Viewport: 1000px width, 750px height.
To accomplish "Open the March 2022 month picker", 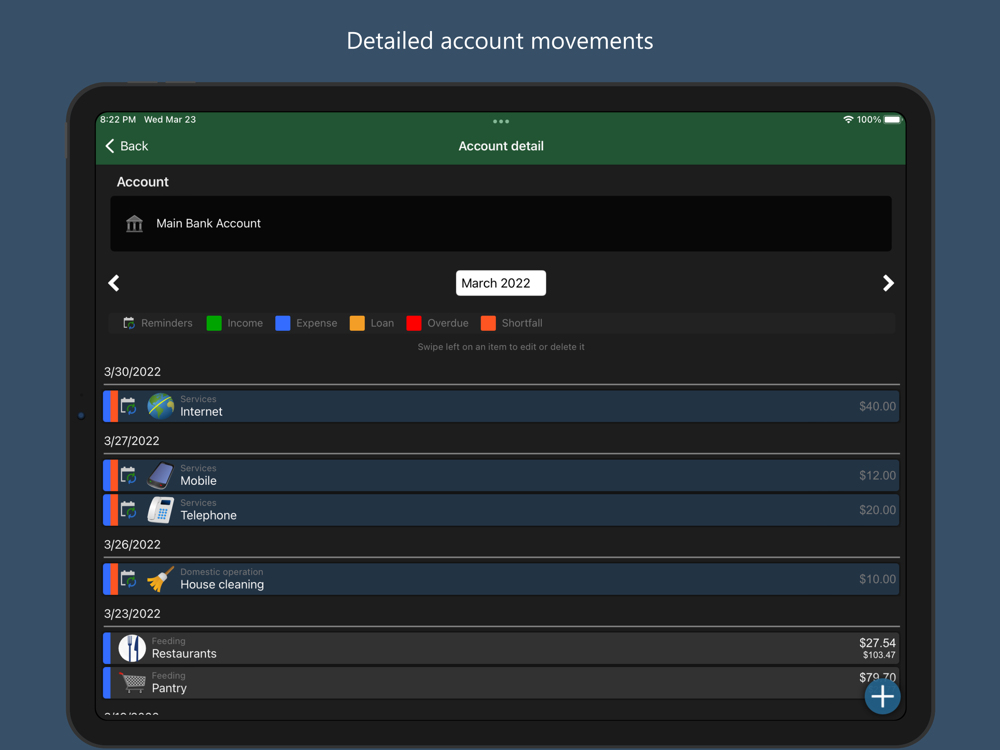I will (x=501, y=283).
